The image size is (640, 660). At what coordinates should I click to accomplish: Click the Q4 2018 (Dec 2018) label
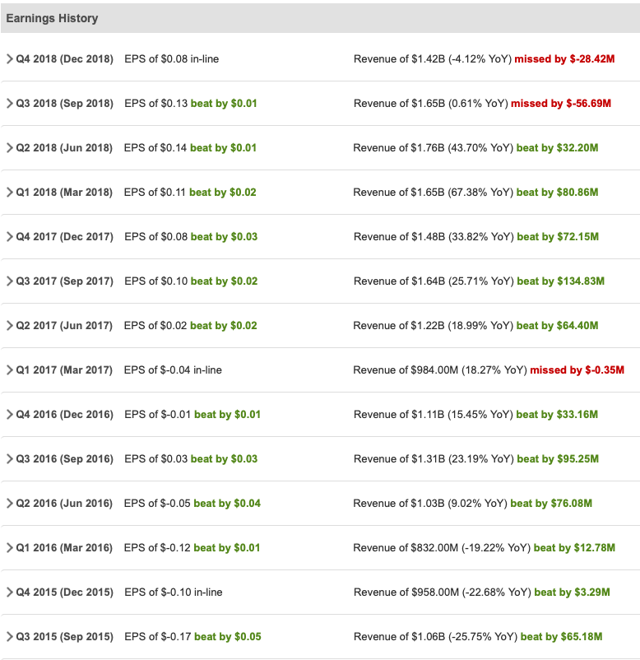point(65,59)
